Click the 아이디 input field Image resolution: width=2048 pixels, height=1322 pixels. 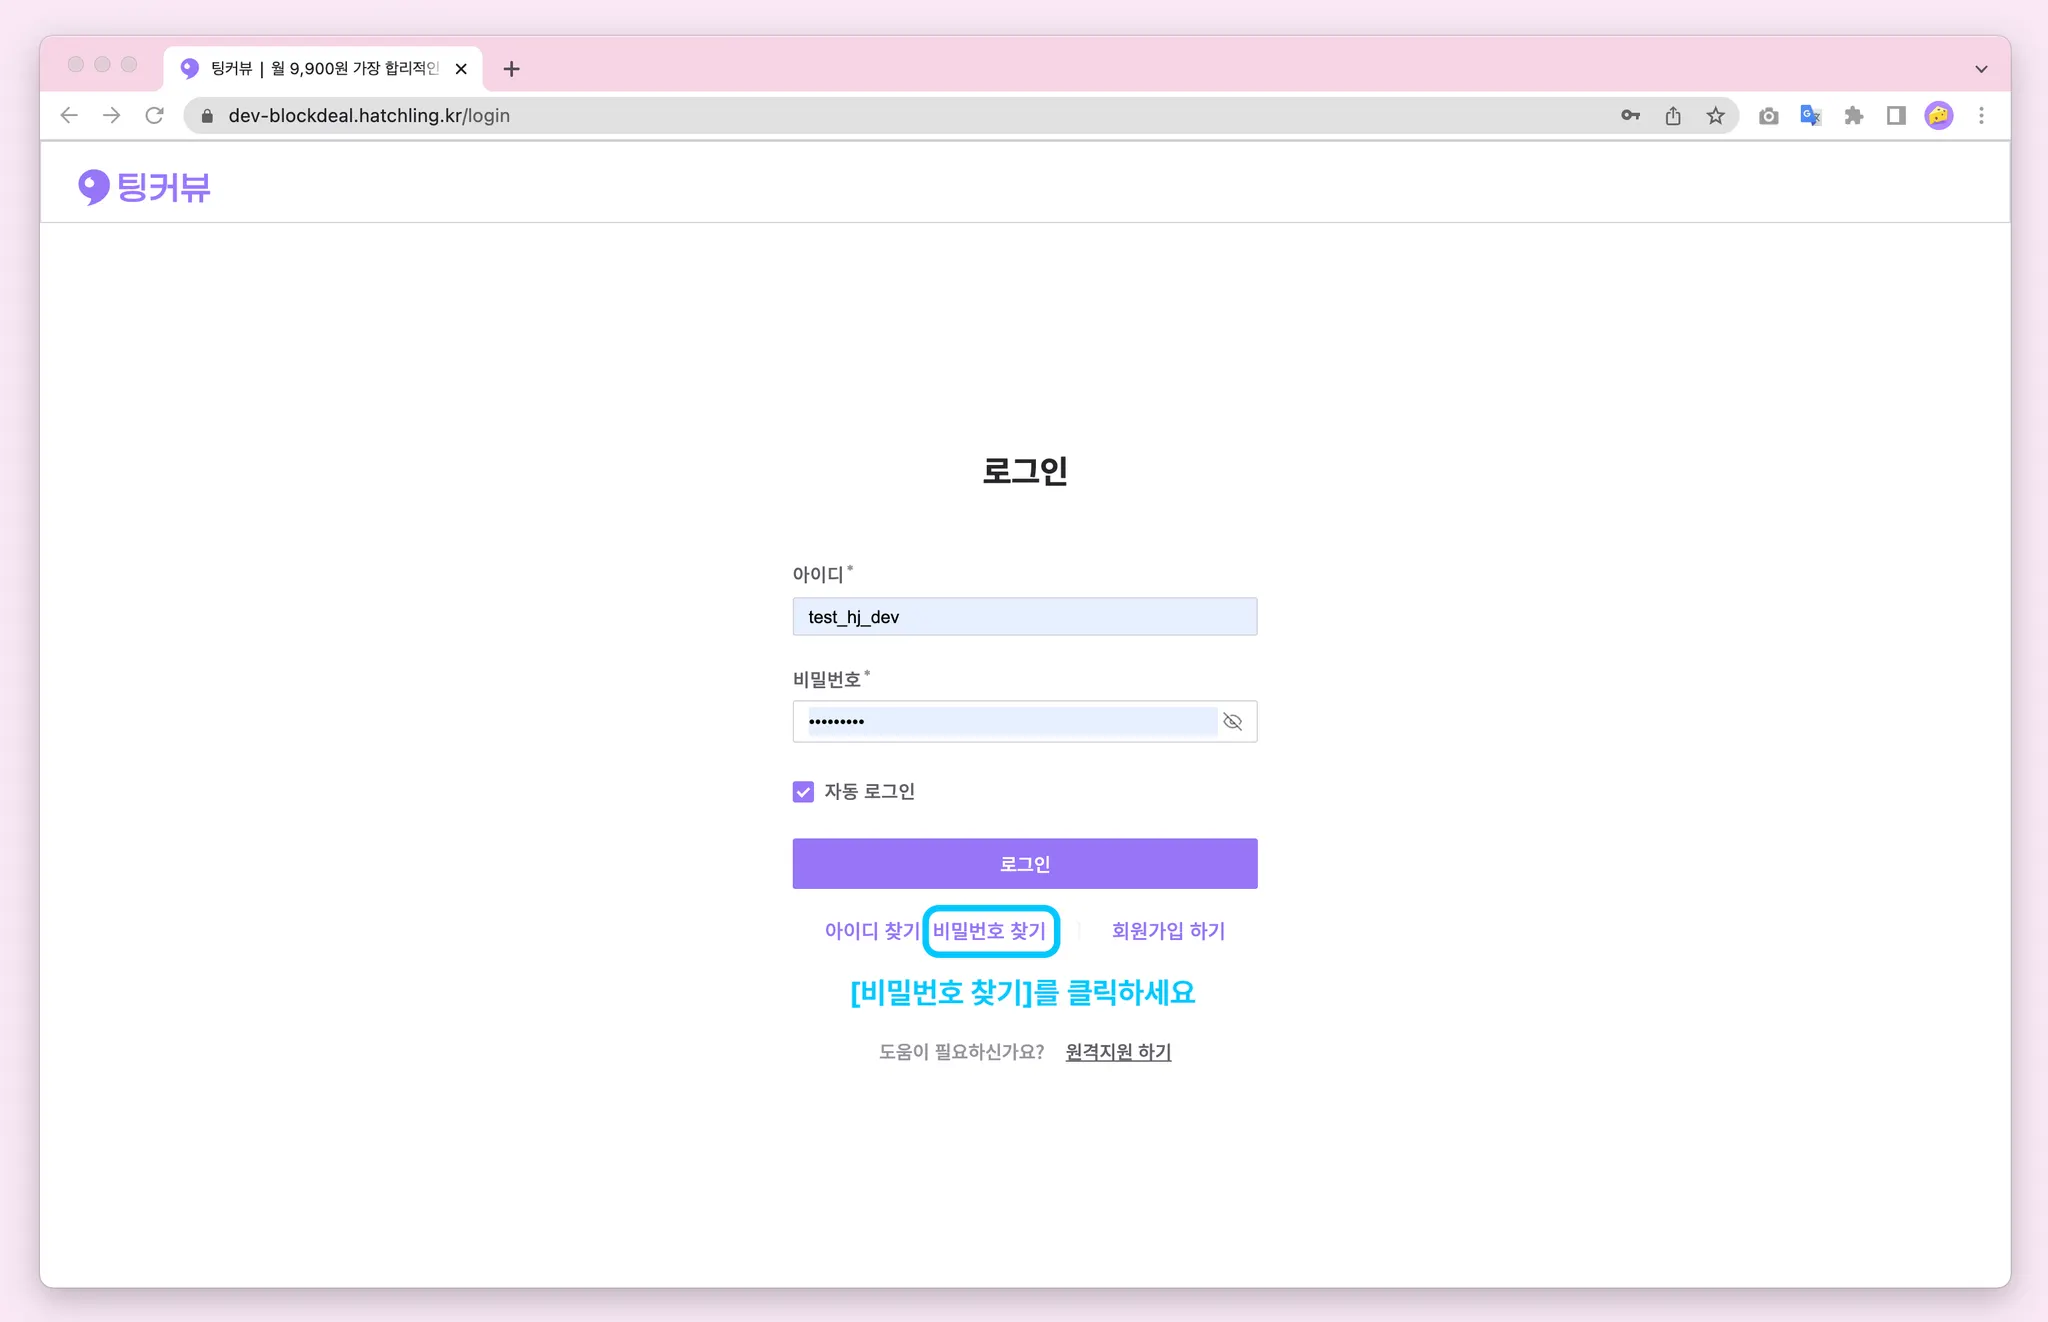coord(1024,617)
